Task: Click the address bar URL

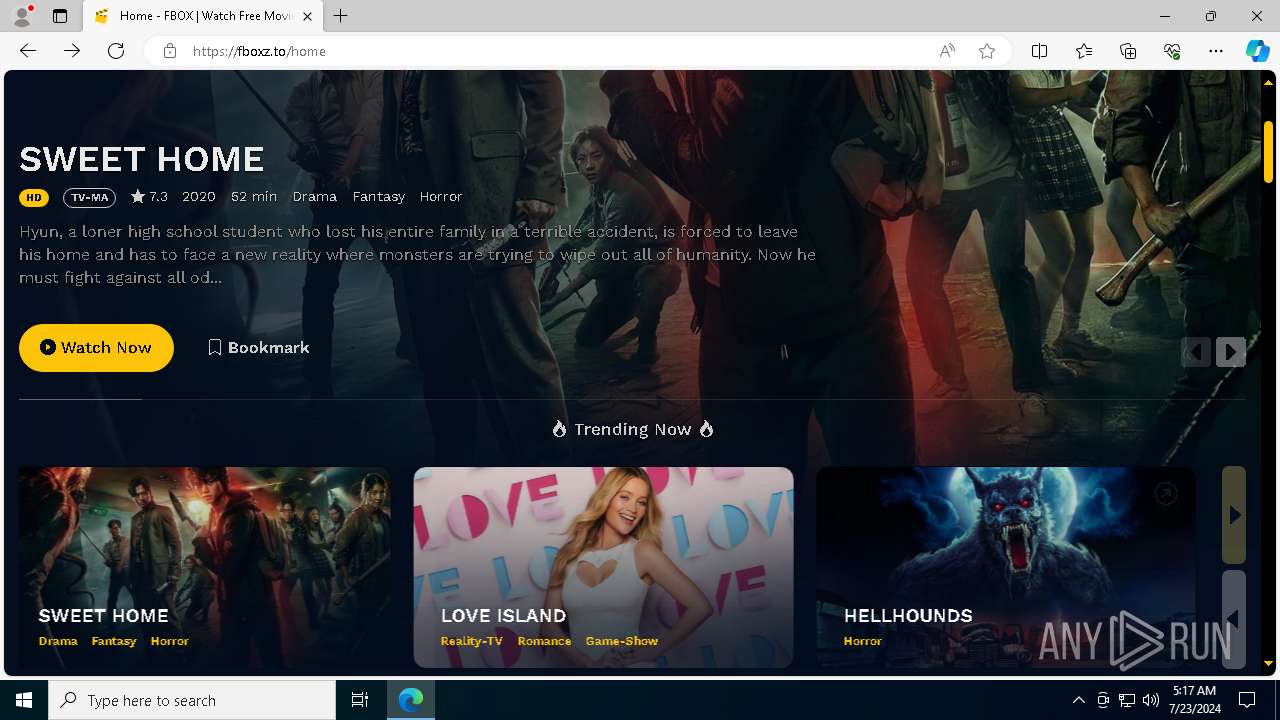Action: coord(259,51)
